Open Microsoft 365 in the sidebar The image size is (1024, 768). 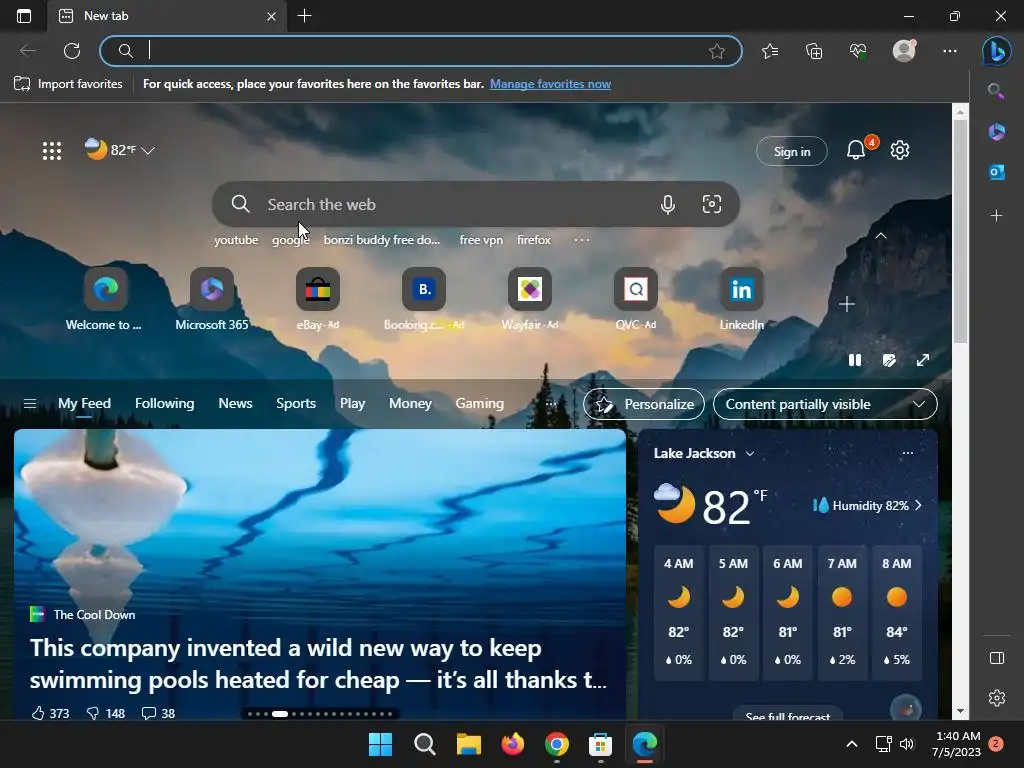tap(996, 131)
